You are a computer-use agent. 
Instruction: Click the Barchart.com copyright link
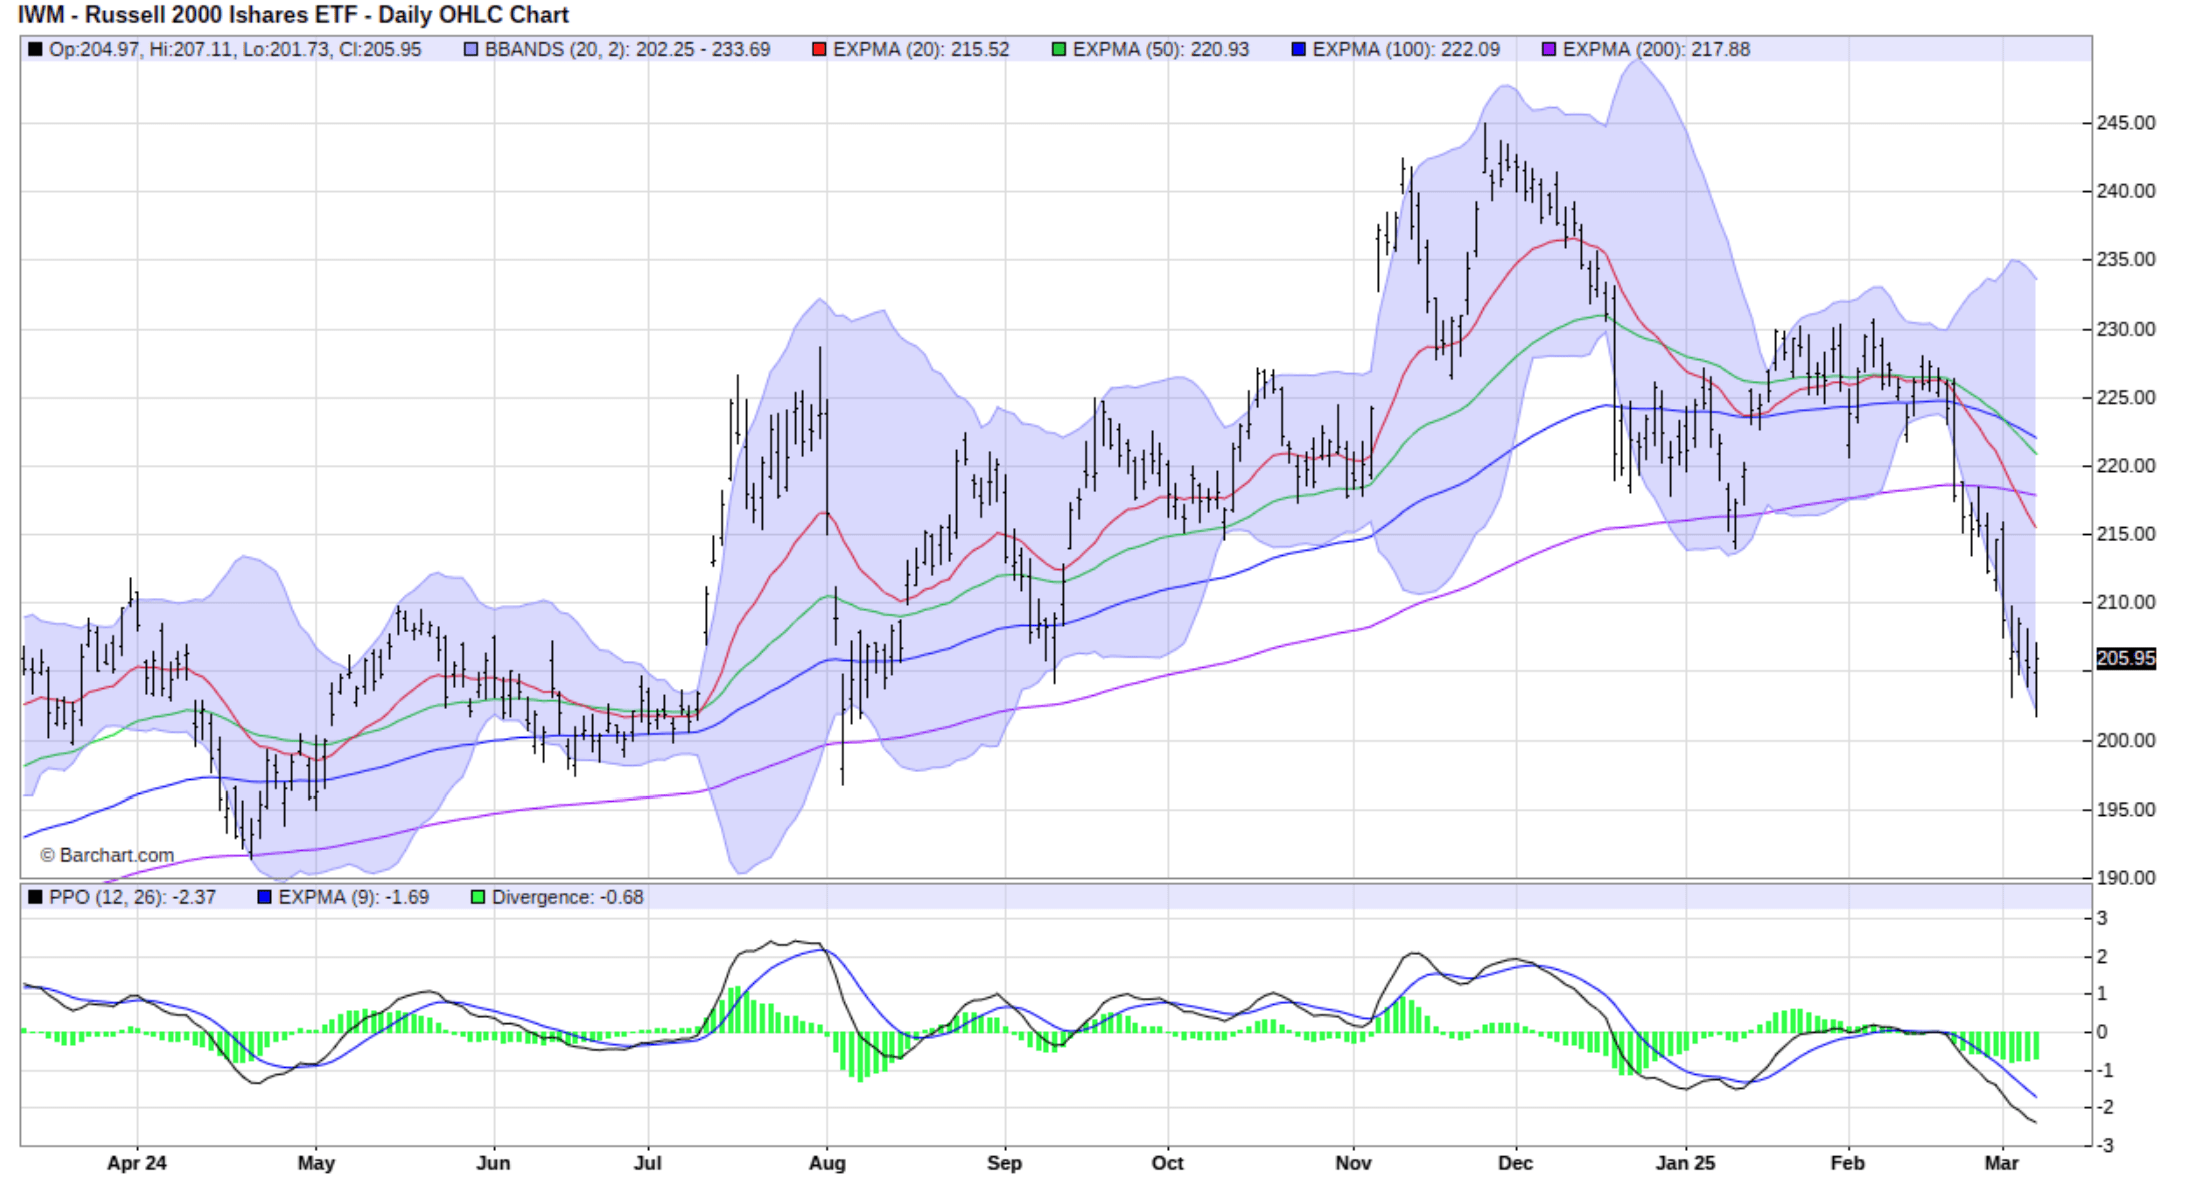coord(105,855)
